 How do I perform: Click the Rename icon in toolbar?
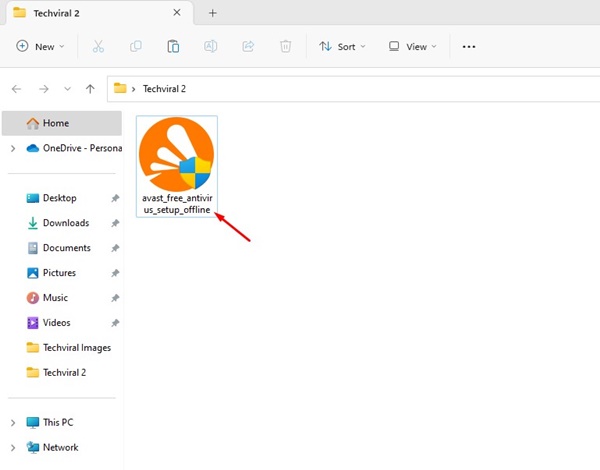point(210,47)
